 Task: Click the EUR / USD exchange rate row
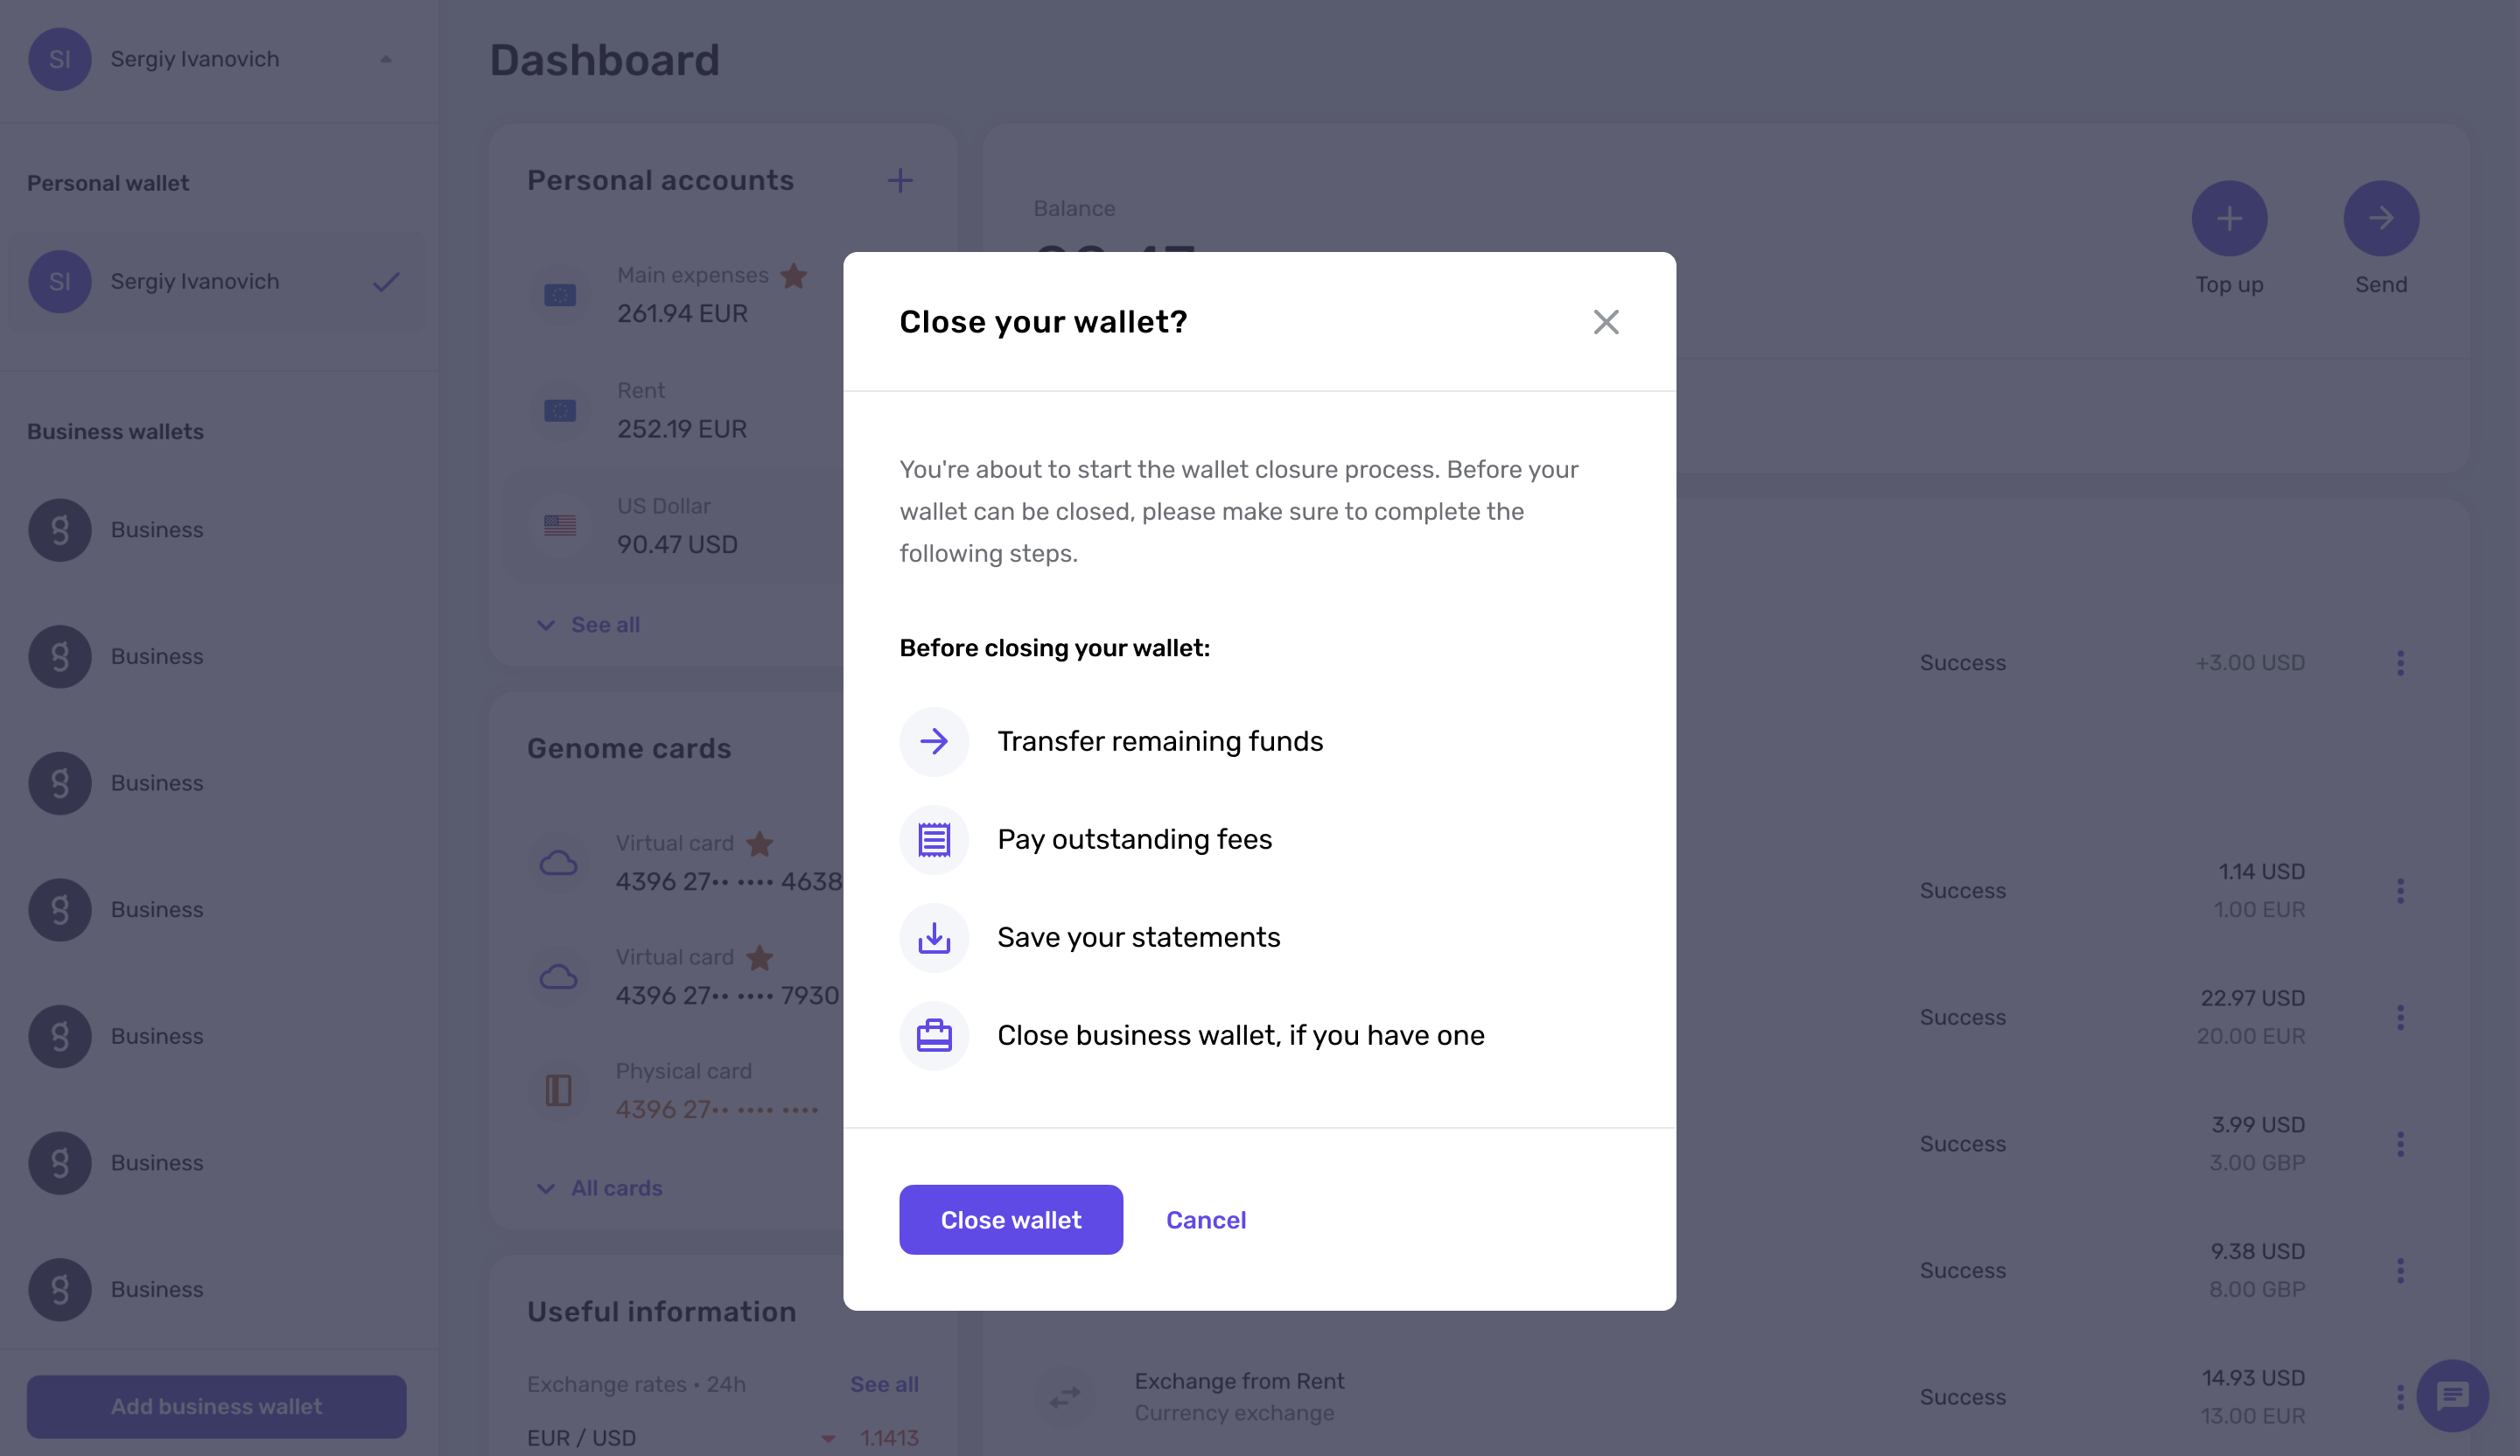(723, 1438)
